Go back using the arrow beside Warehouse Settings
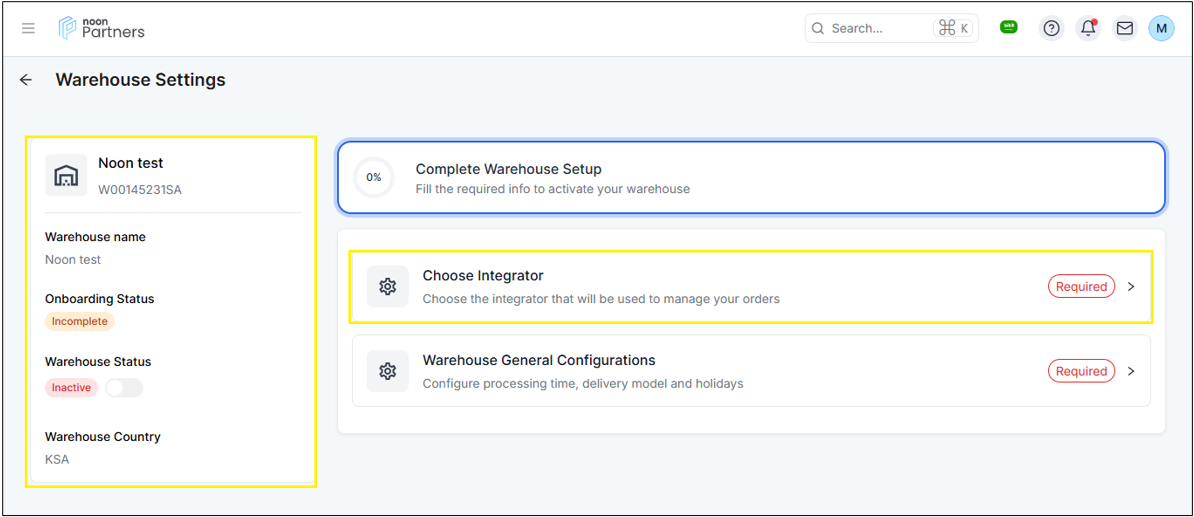Image resolution: width=1194 pixels, height=517 pixels. tap(26, 80)
